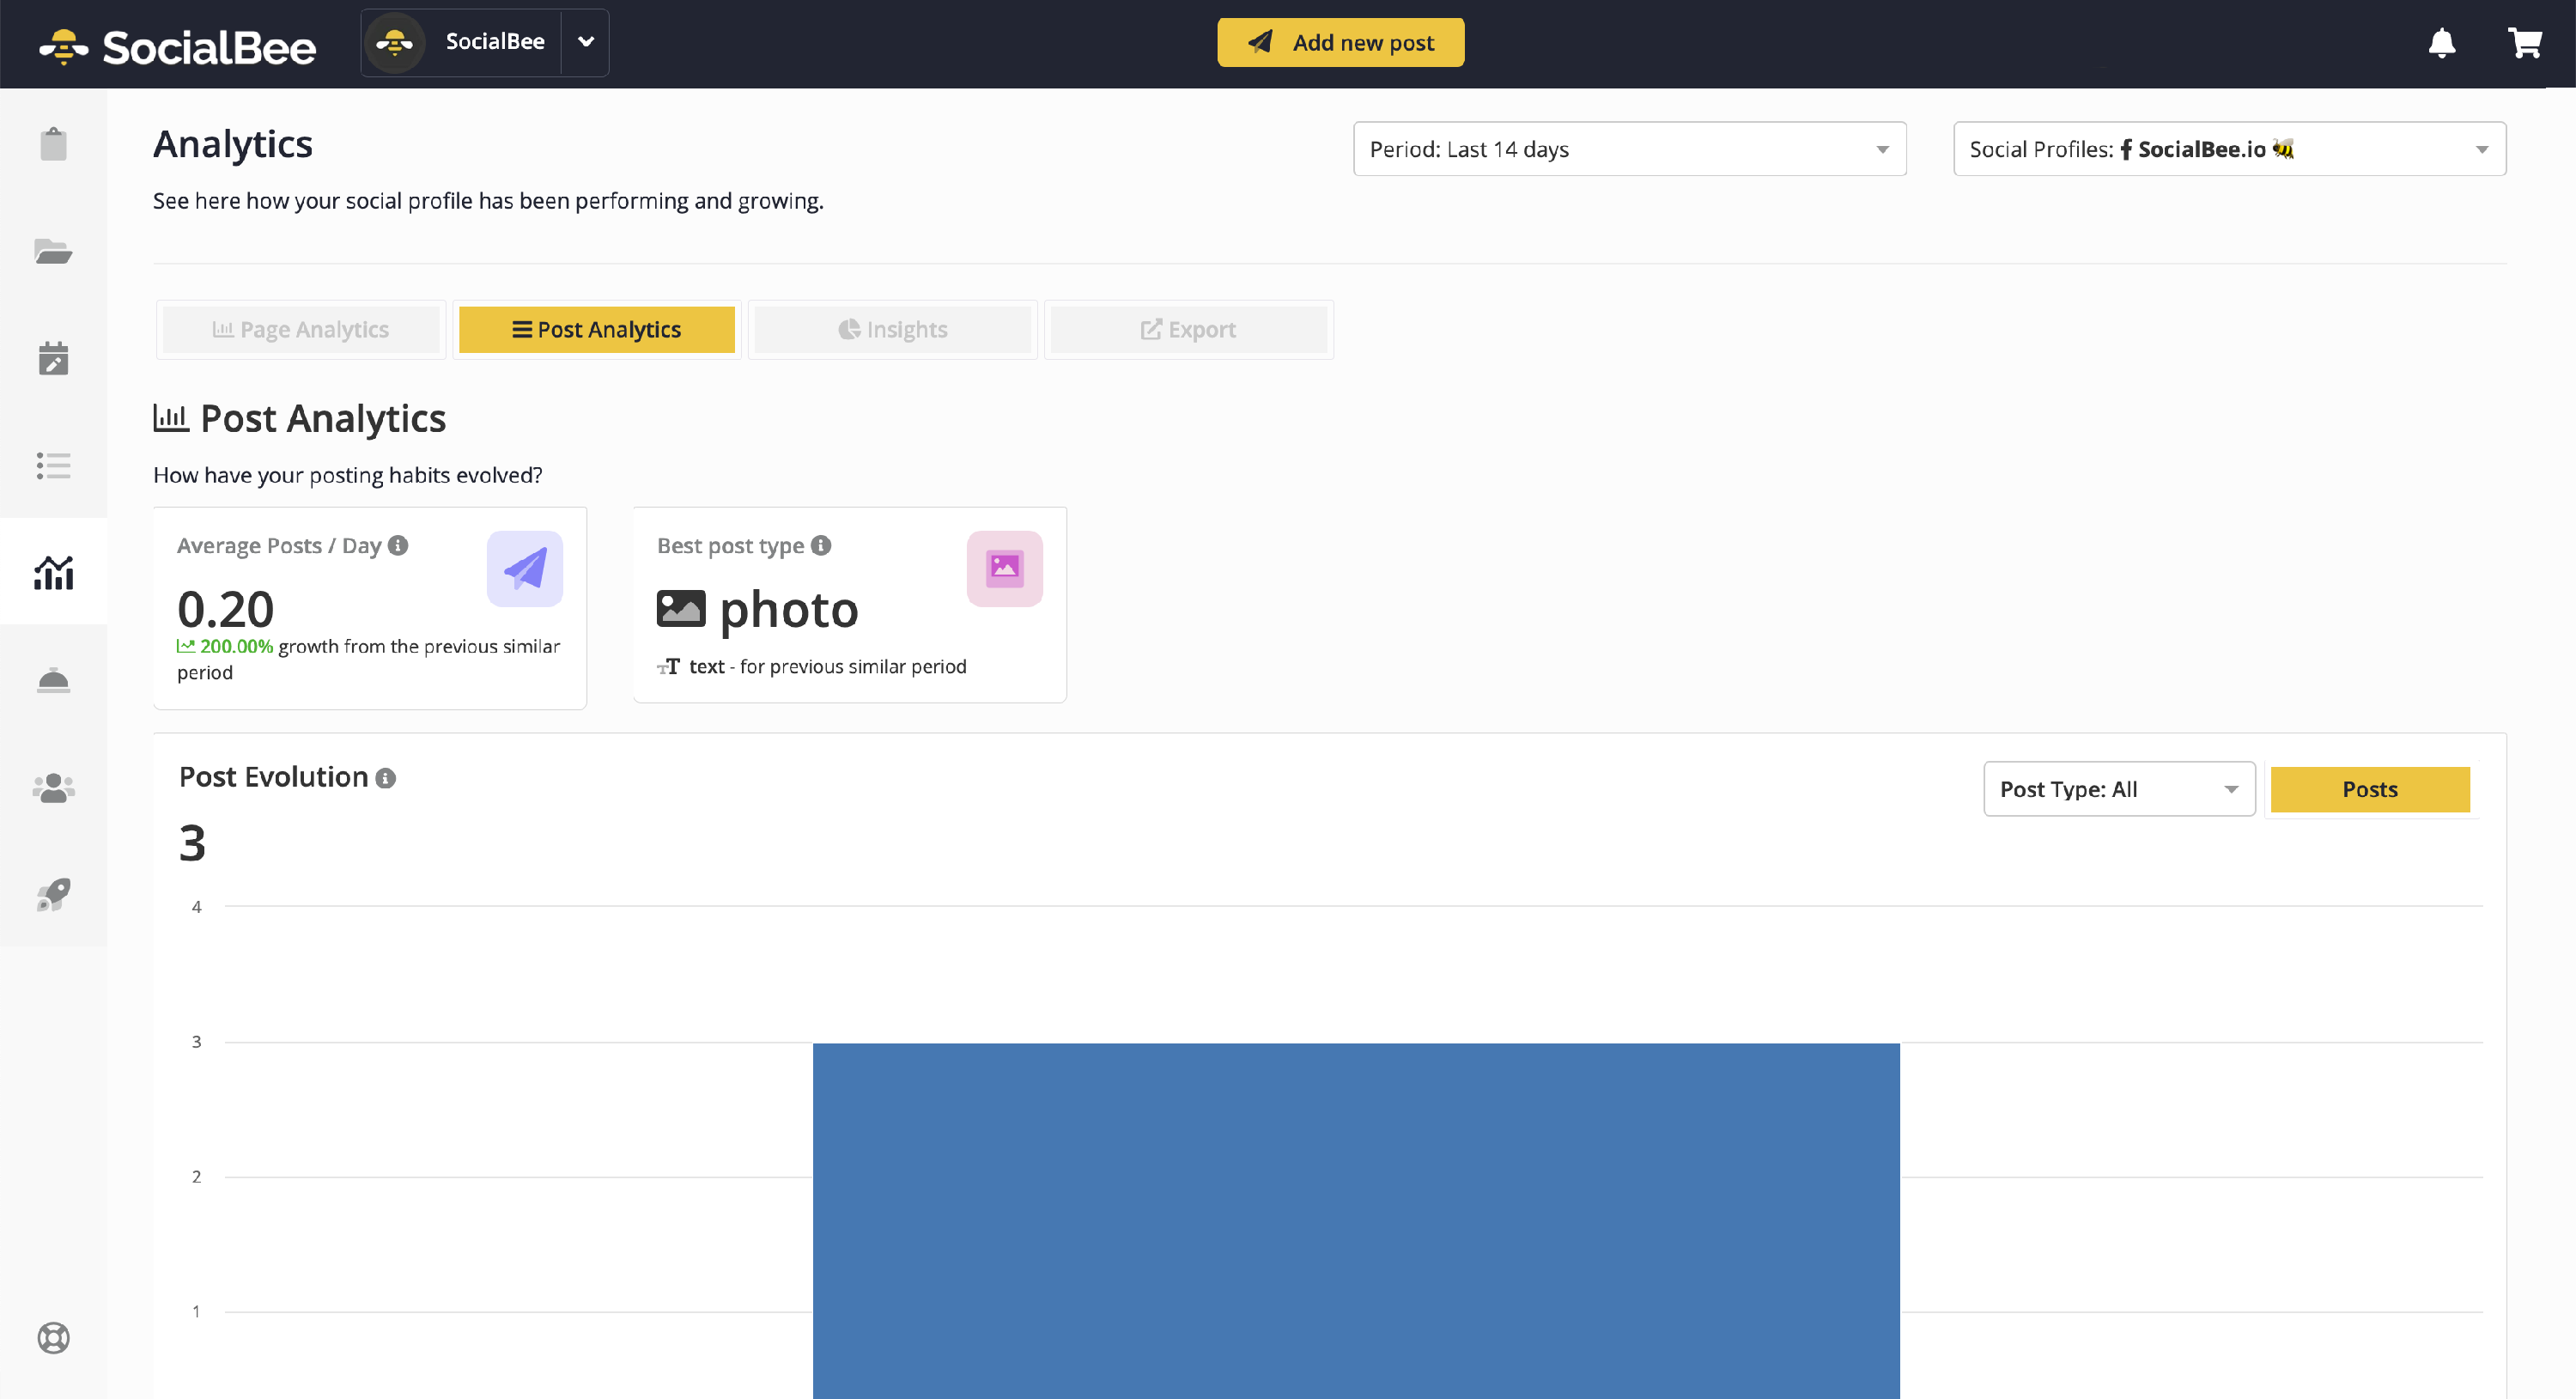The image size is (2576, 1399).
Task: Open the list icon in sidebar
Action: click(53, 465)
